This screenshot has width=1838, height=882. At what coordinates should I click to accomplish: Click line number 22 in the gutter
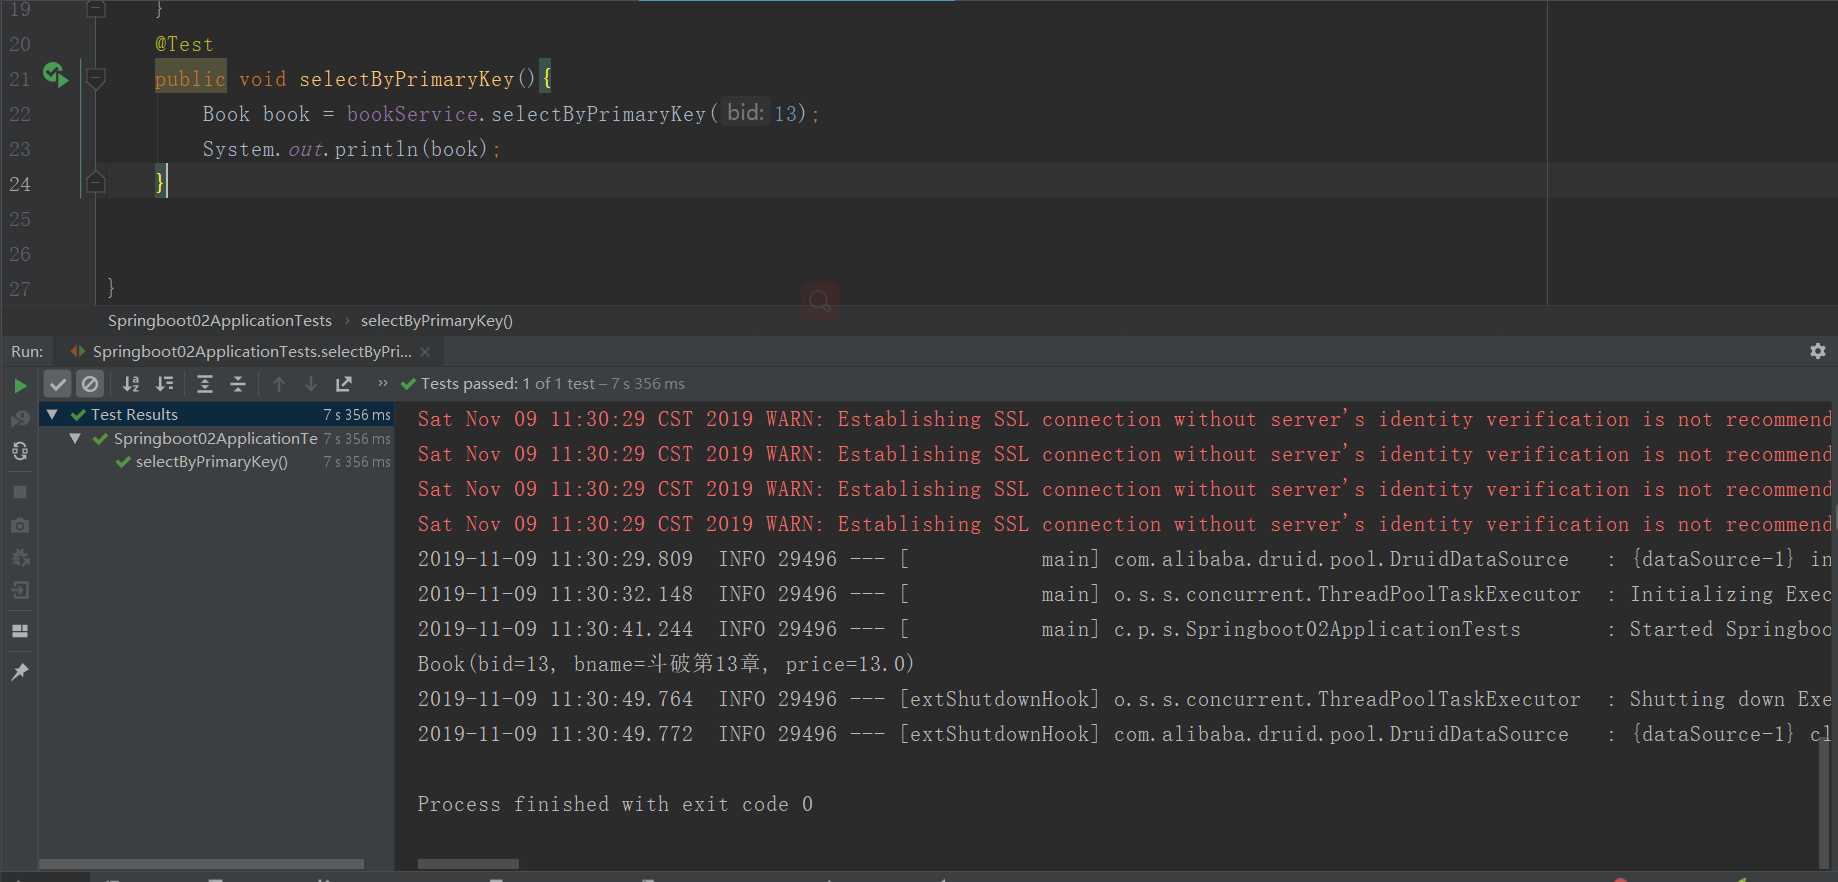point(20,114)
